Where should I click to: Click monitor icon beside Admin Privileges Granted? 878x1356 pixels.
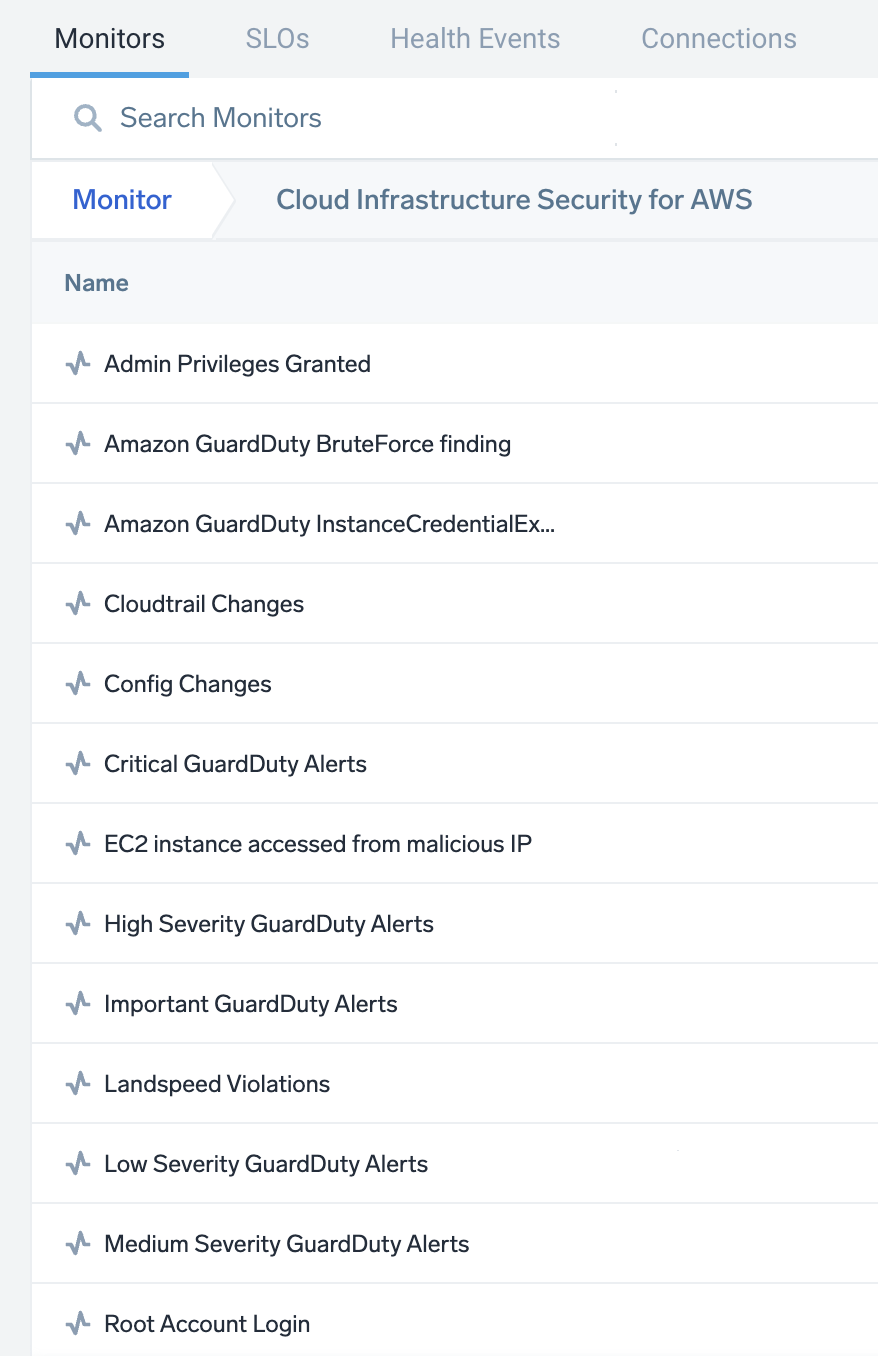coord(77,364)
